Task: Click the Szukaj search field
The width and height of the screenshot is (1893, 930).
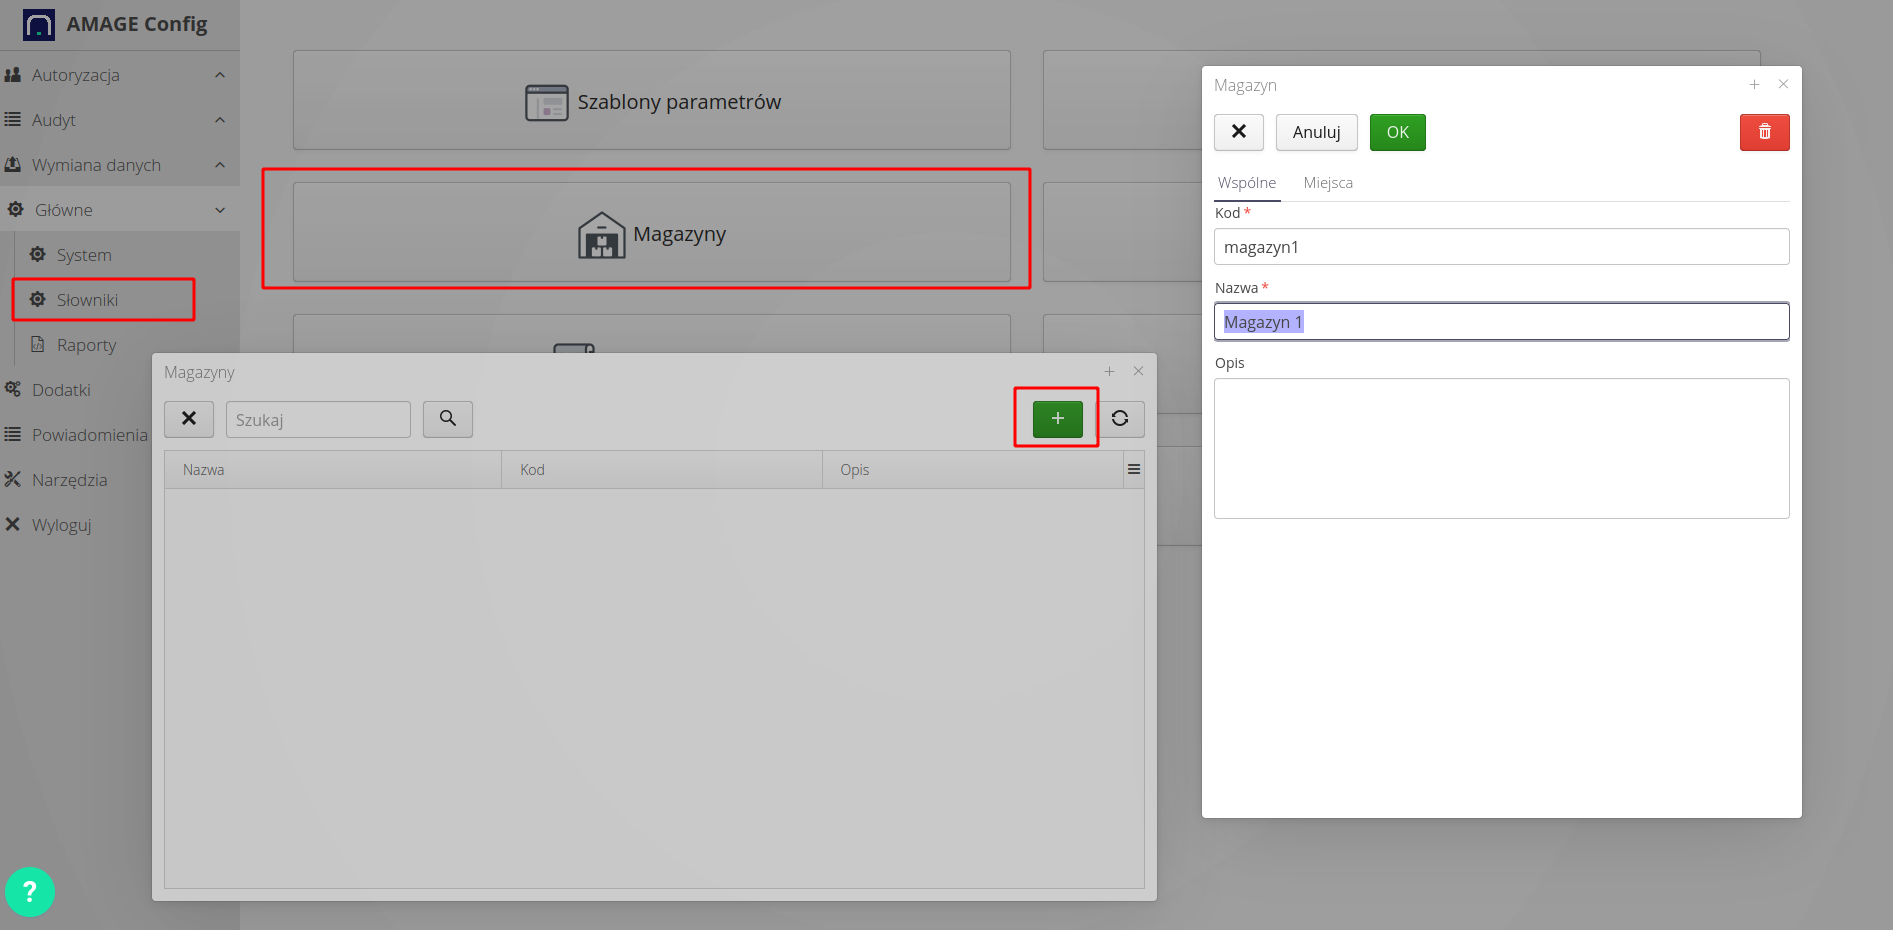Action: (x=318, y=419)
